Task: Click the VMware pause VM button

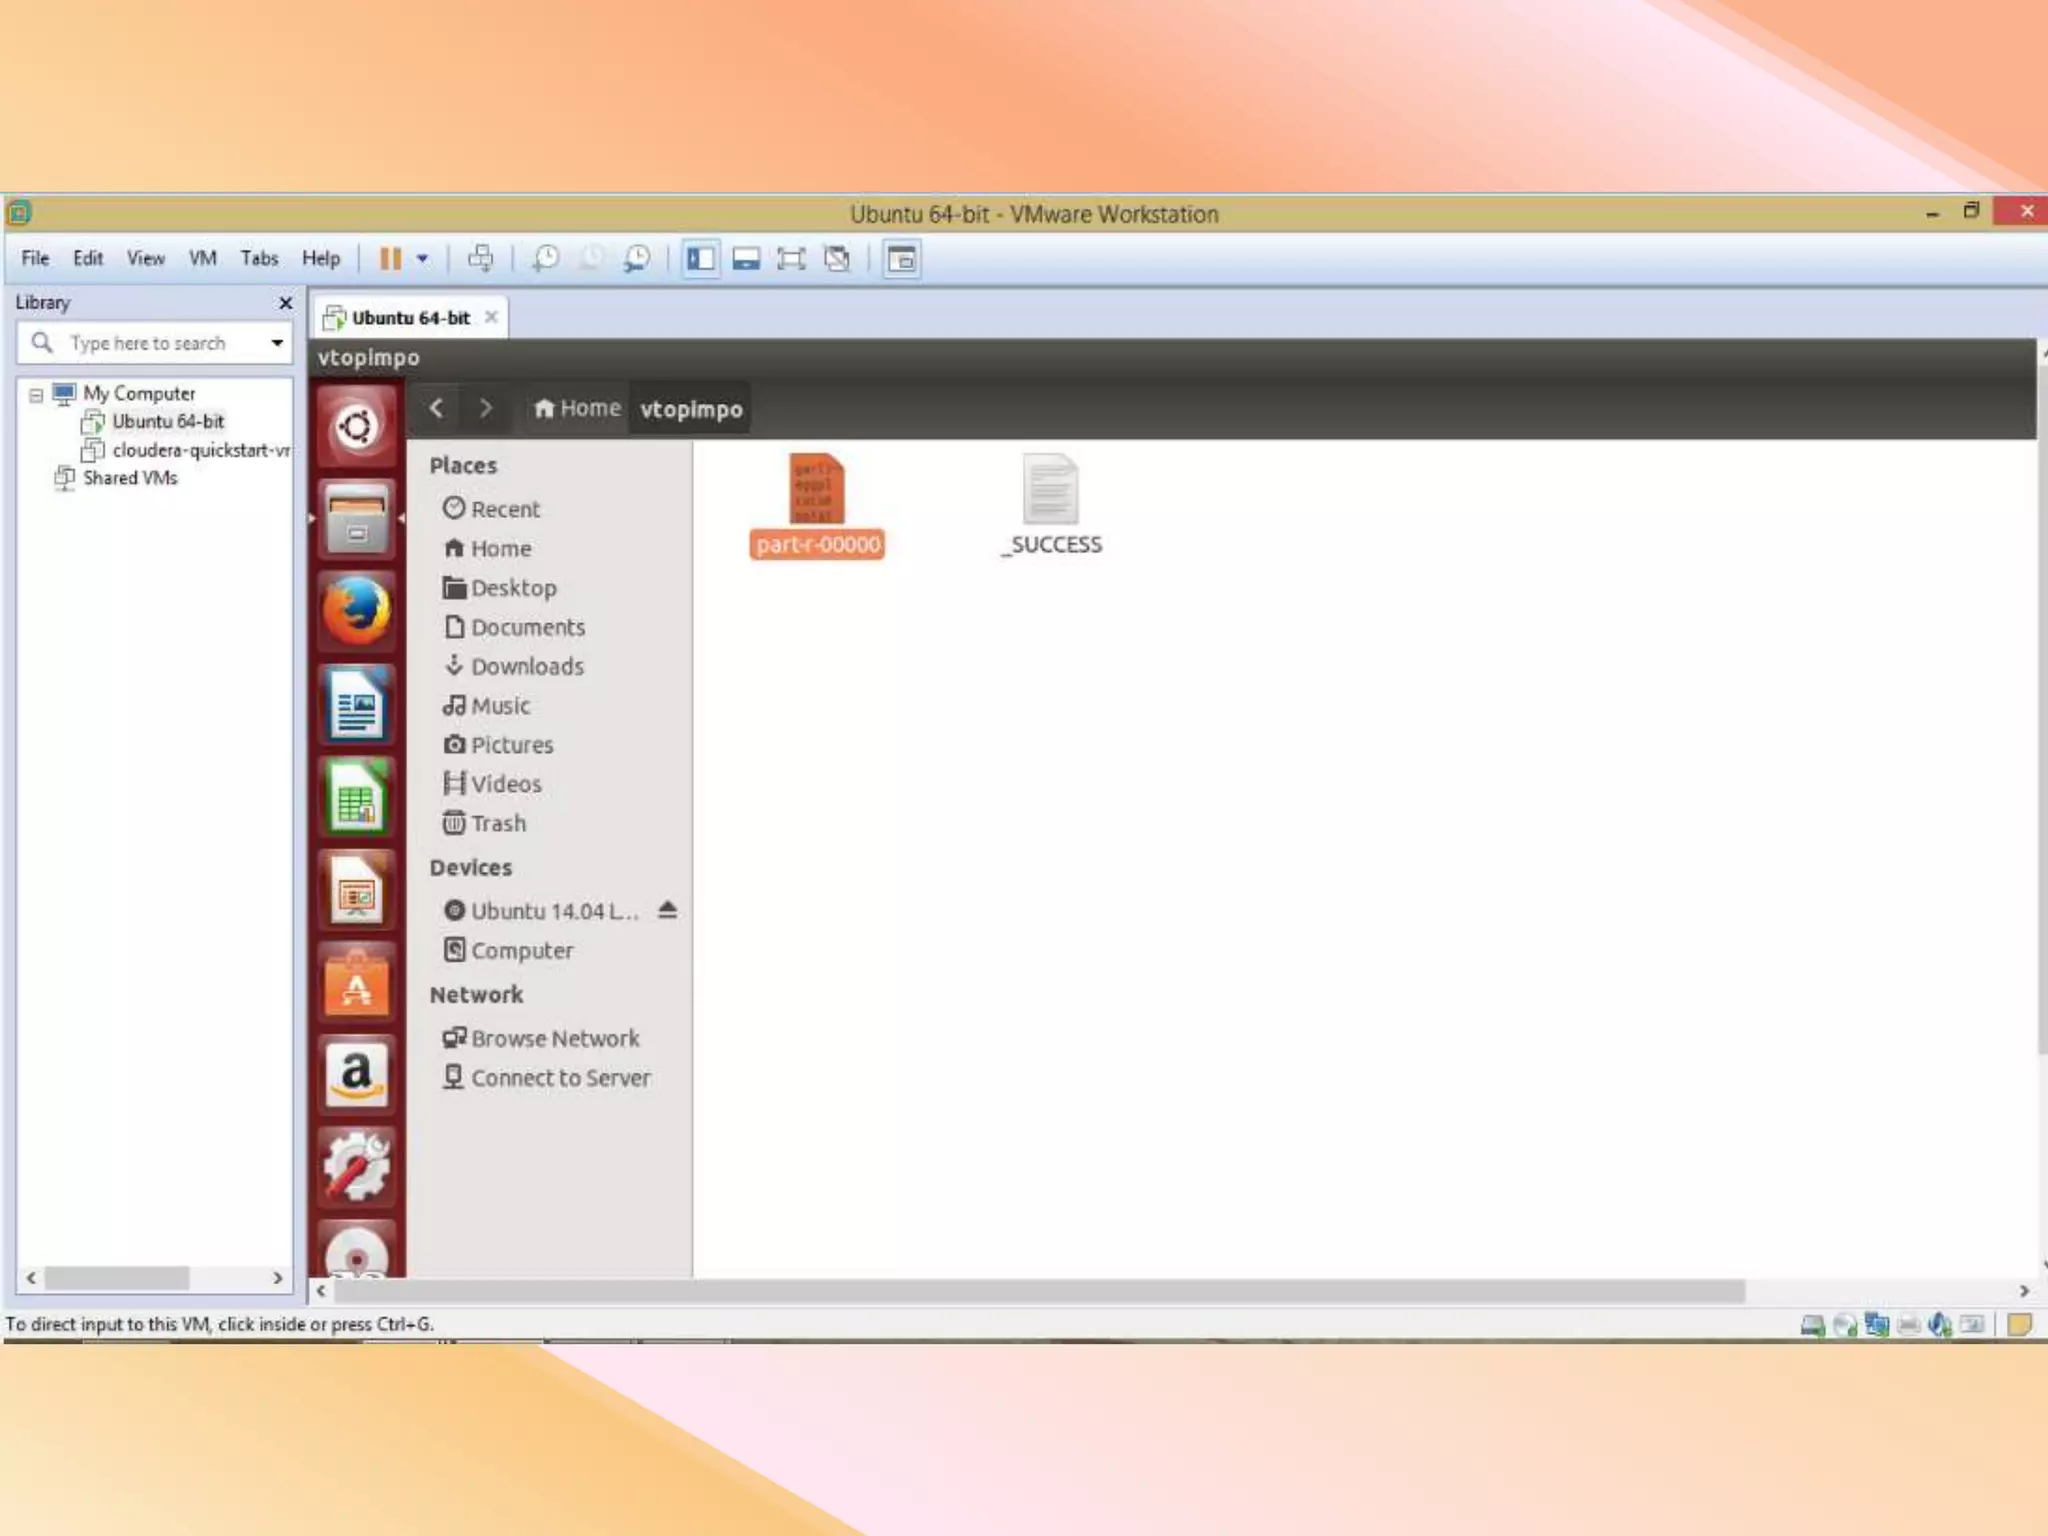Action: coord(390,259)
